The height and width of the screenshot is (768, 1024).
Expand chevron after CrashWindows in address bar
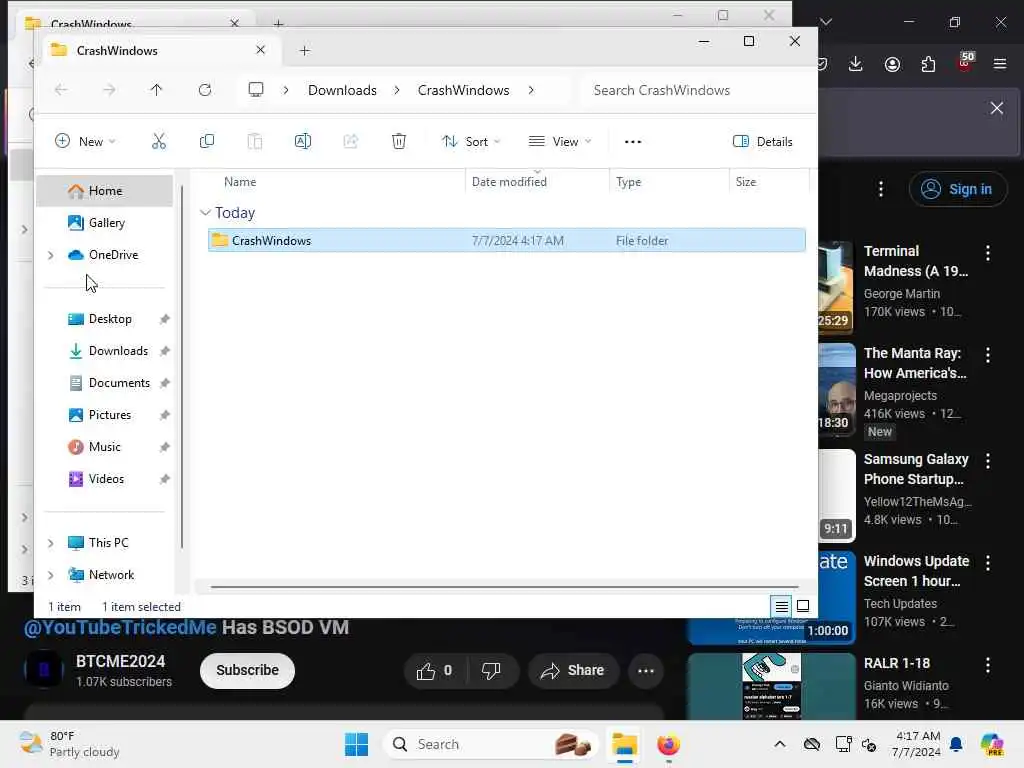point(531,90)
